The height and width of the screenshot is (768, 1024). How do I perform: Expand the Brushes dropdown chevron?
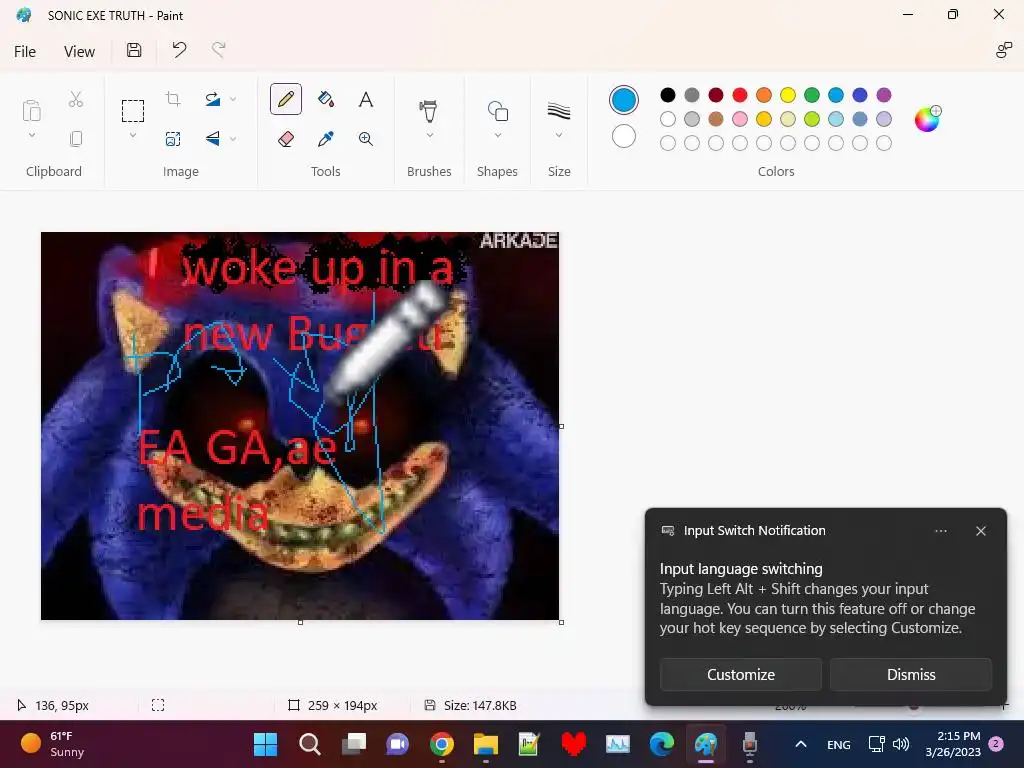(x=429, y=135)
